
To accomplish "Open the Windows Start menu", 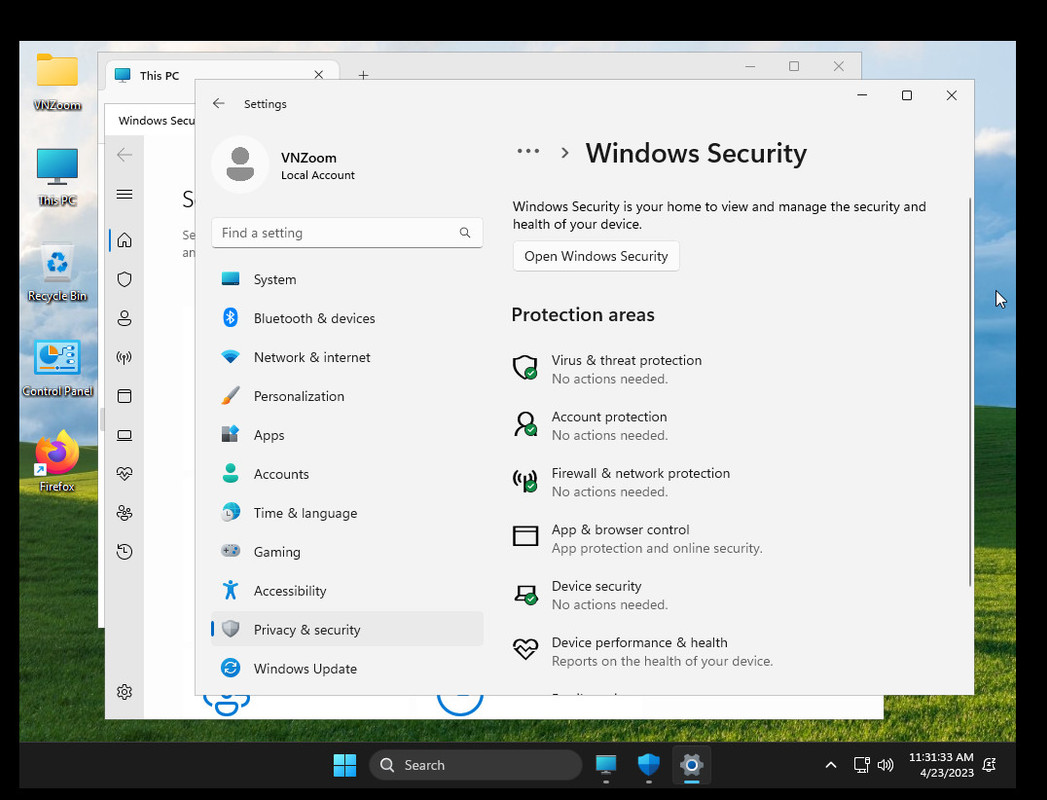I will 345,765.
